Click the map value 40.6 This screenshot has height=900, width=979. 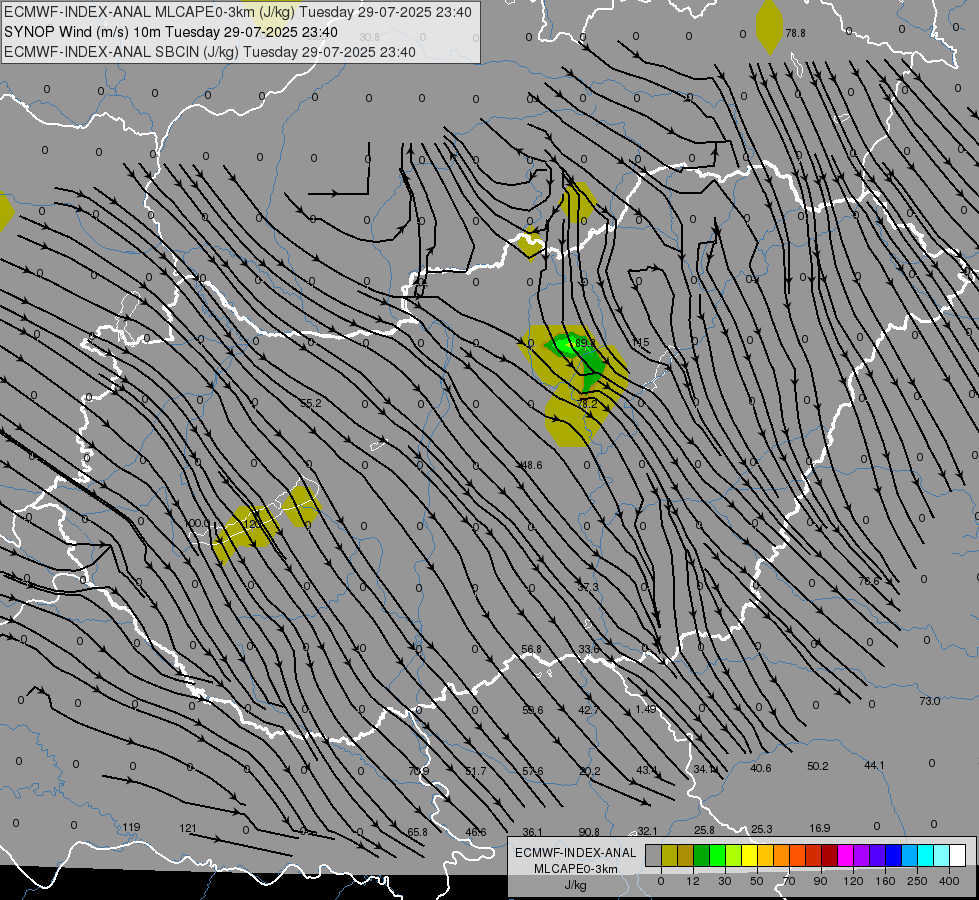[x=760, y=768]
